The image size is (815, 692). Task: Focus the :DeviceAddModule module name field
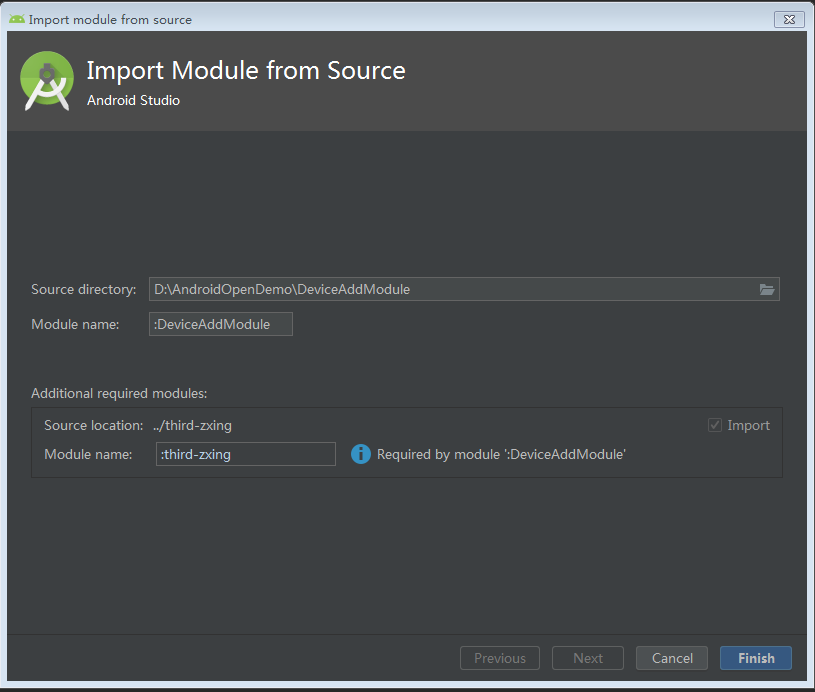pos(221,324)
